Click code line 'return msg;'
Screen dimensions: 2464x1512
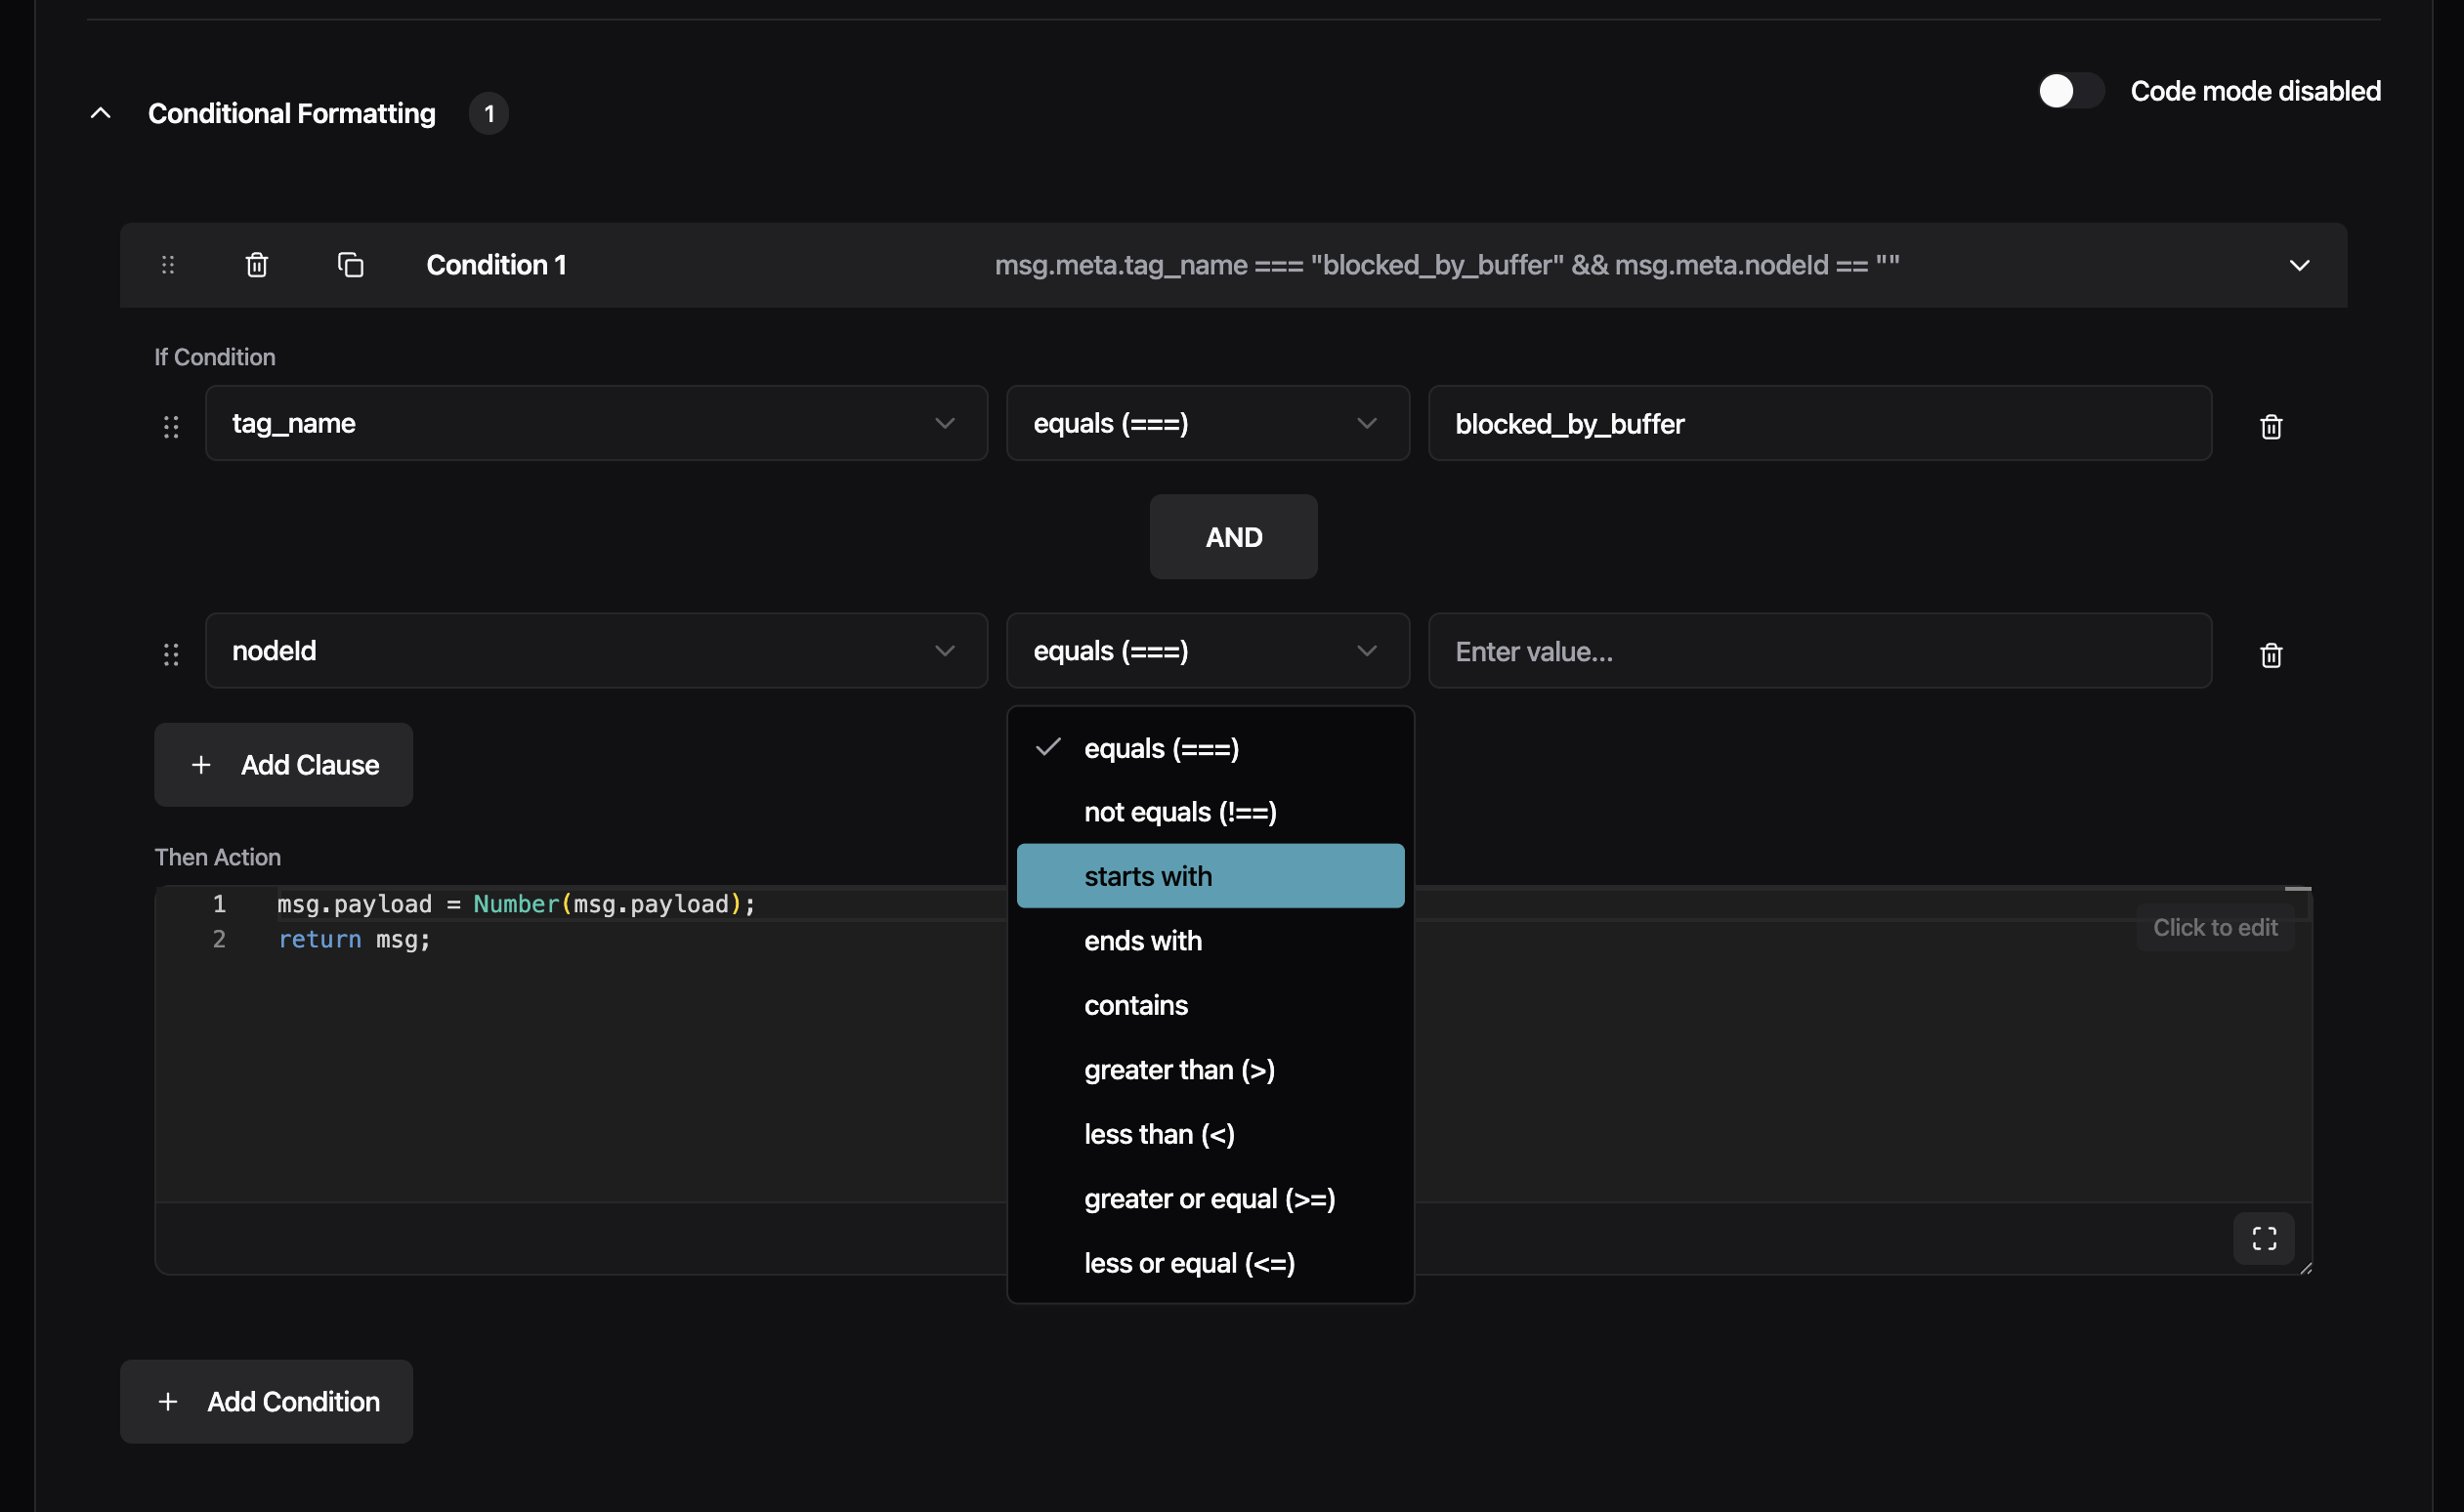click(x=354, y=940)
